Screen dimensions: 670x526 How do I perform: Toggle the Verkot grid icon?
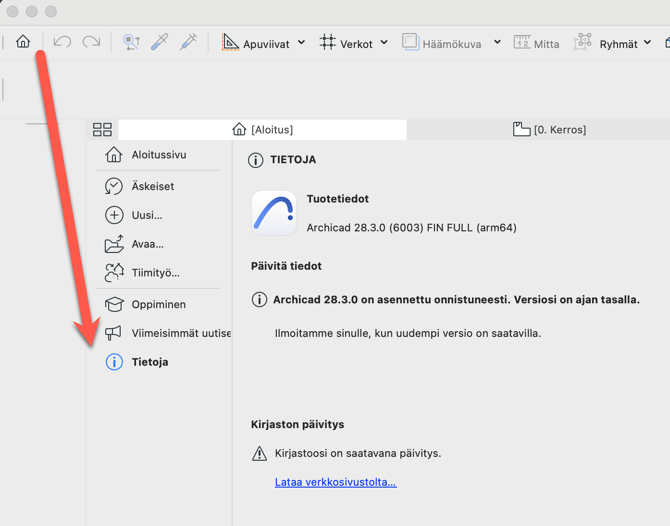tap(327, 42)
